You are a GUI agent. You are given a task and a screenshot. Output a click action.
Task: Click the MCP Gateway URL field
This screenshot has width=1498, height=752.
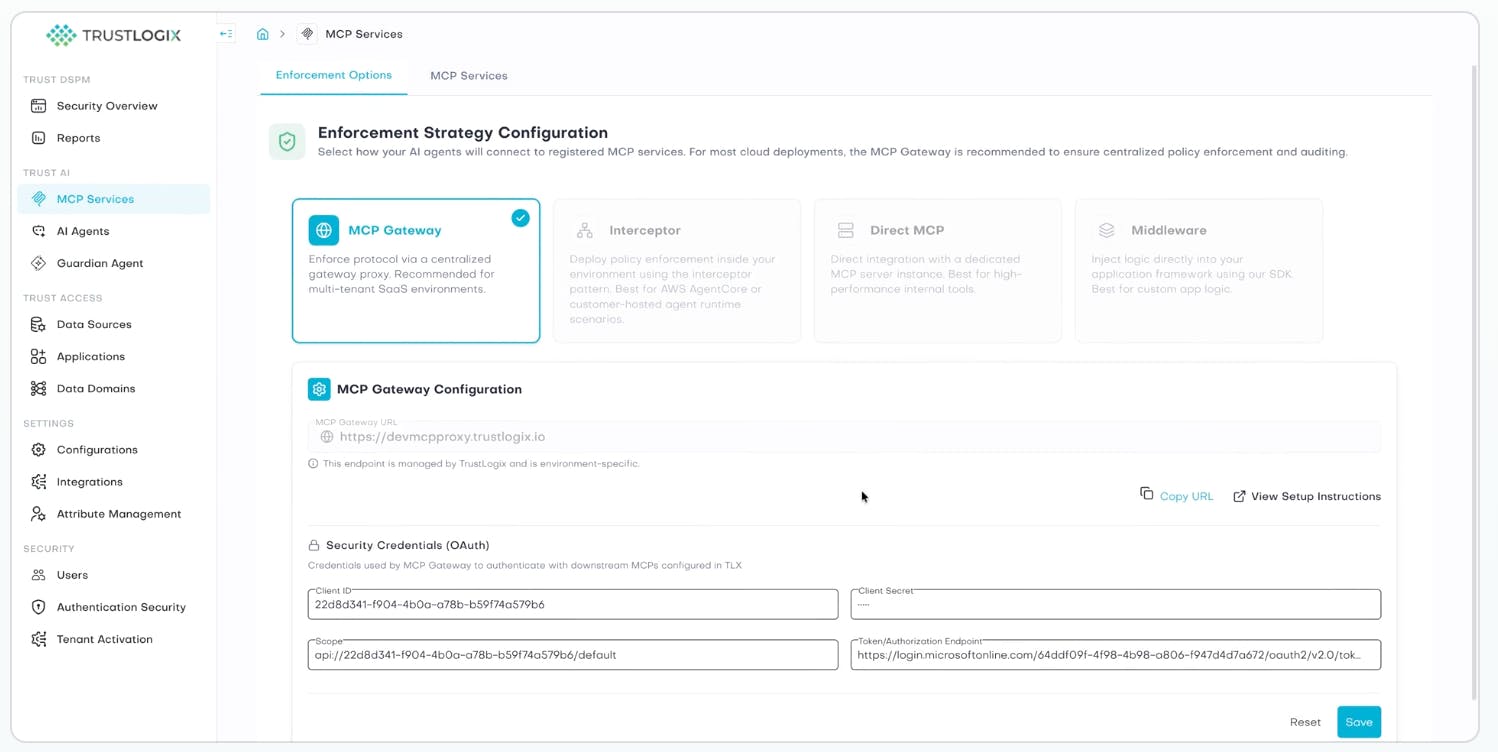[844, 437]
